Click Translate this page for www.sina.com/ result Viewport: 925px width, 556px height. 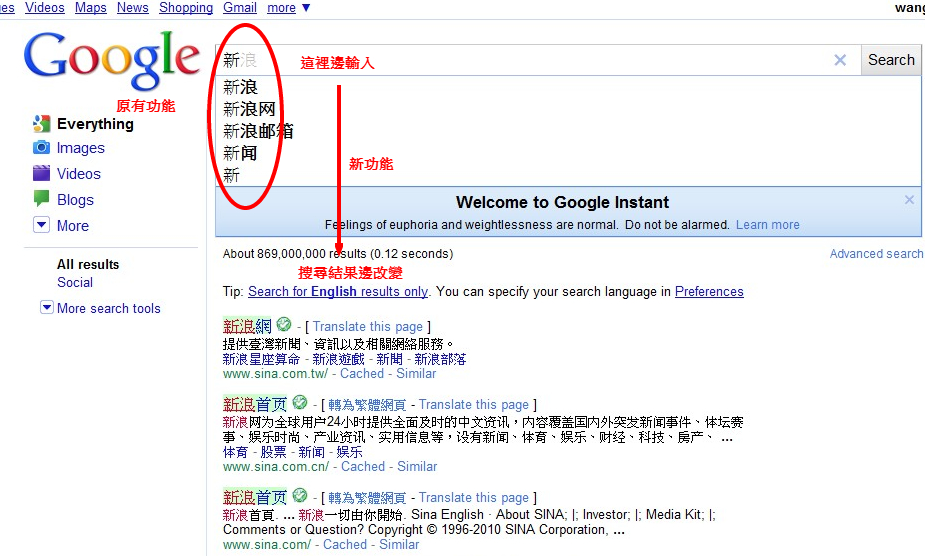474,498
